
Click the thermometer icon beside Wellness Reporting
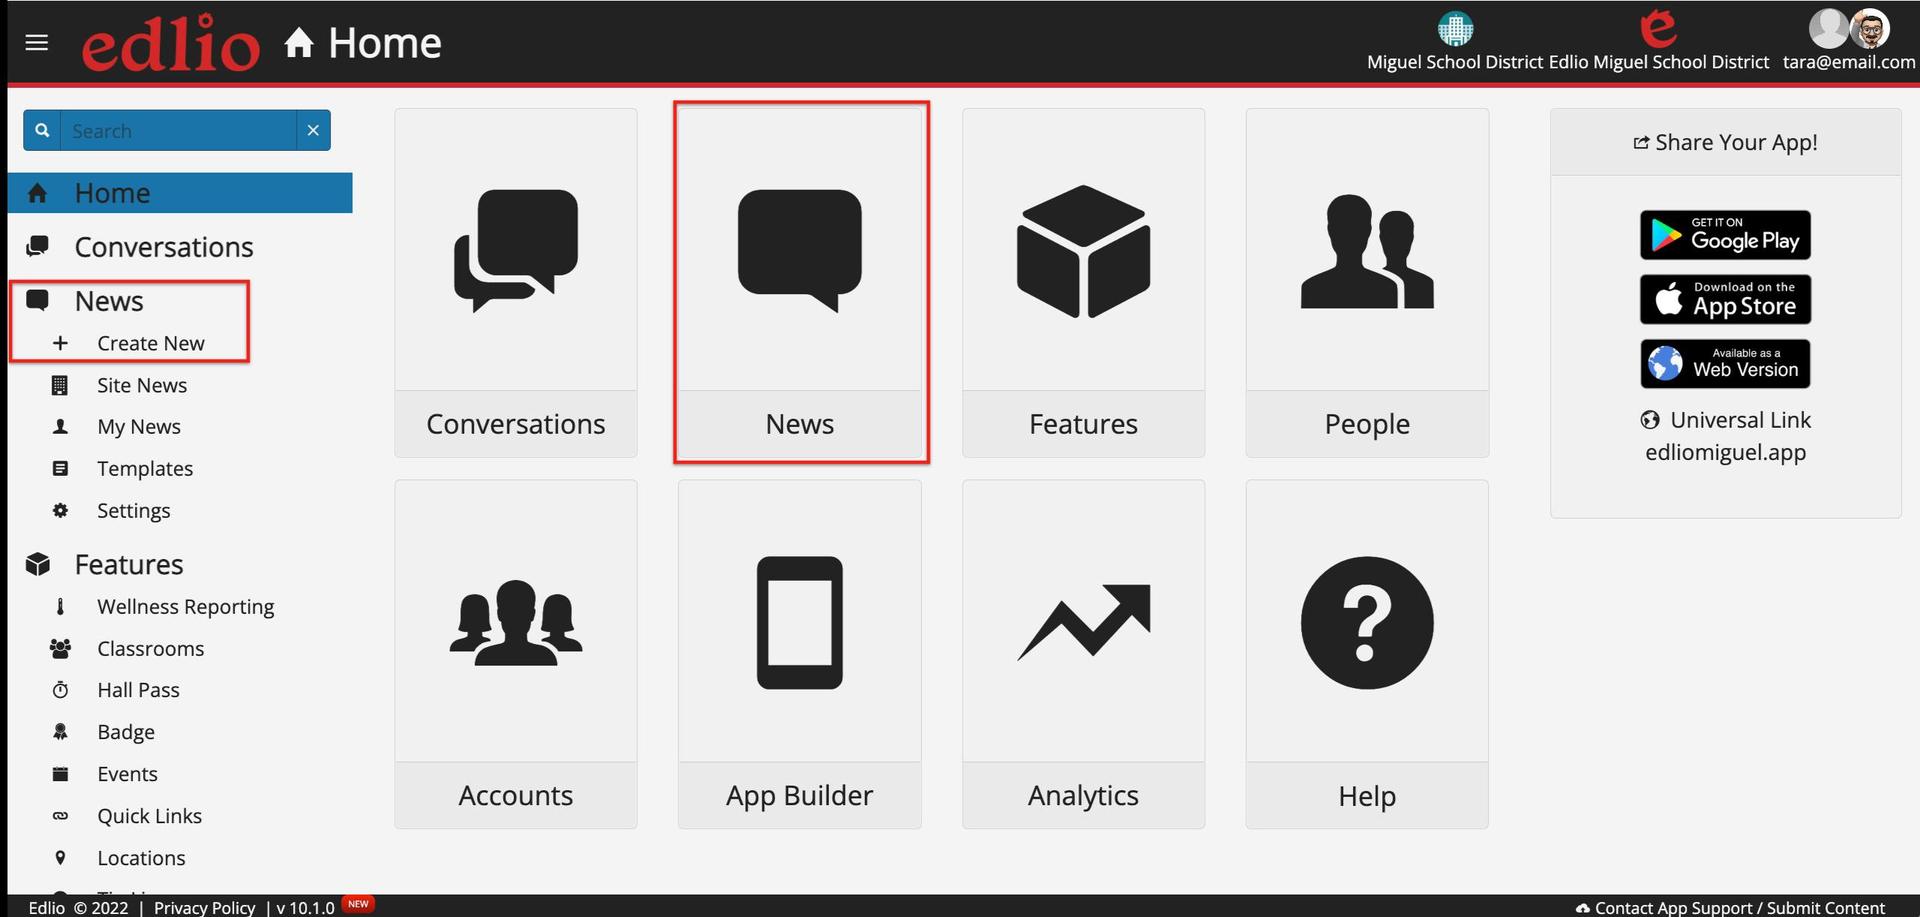point(60,606)
